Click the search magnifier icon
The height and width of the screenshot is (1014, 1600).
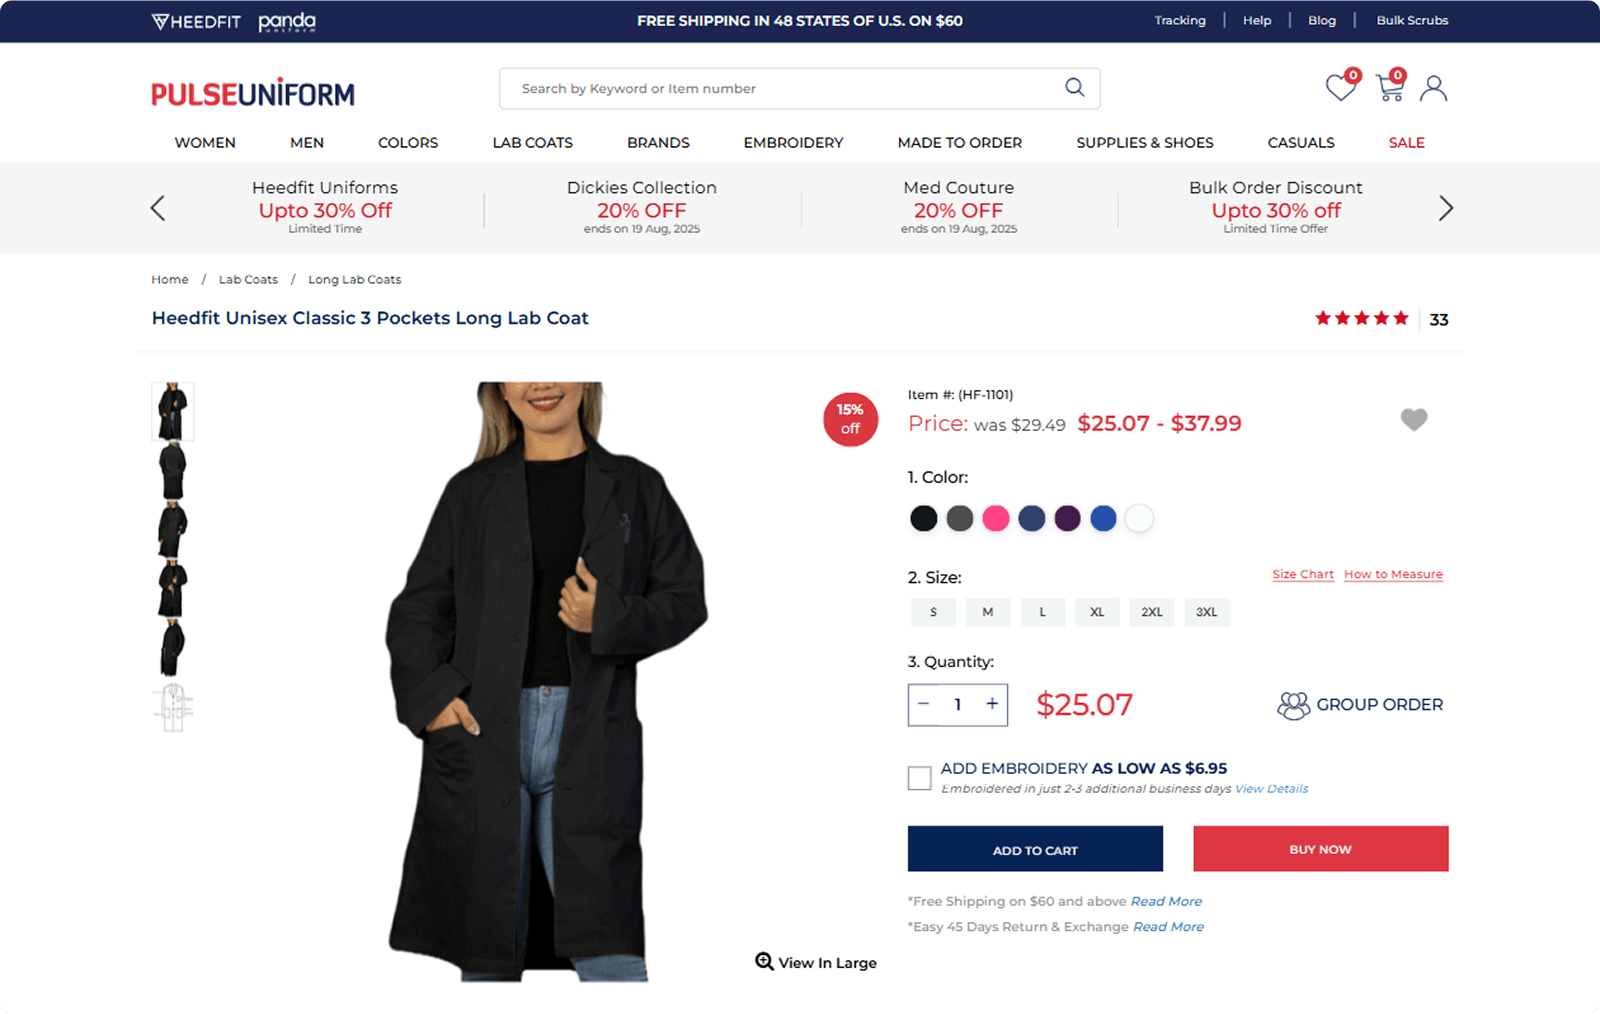pyautogui.click(x=1074, y=88)
